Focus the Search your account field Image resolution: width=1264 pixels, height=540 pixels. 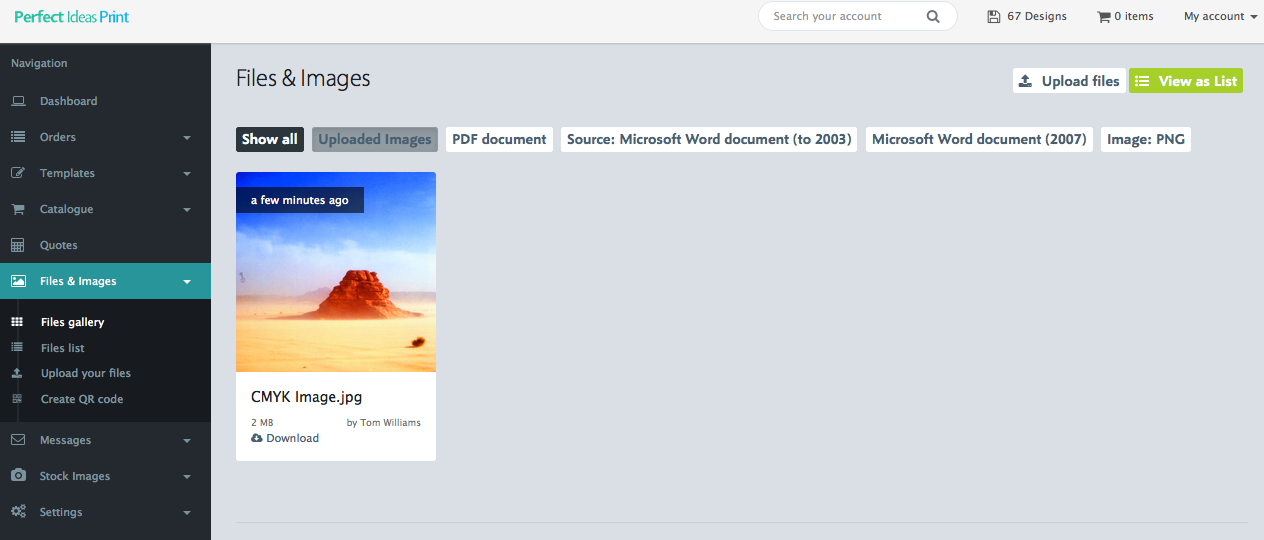point(857,16)
